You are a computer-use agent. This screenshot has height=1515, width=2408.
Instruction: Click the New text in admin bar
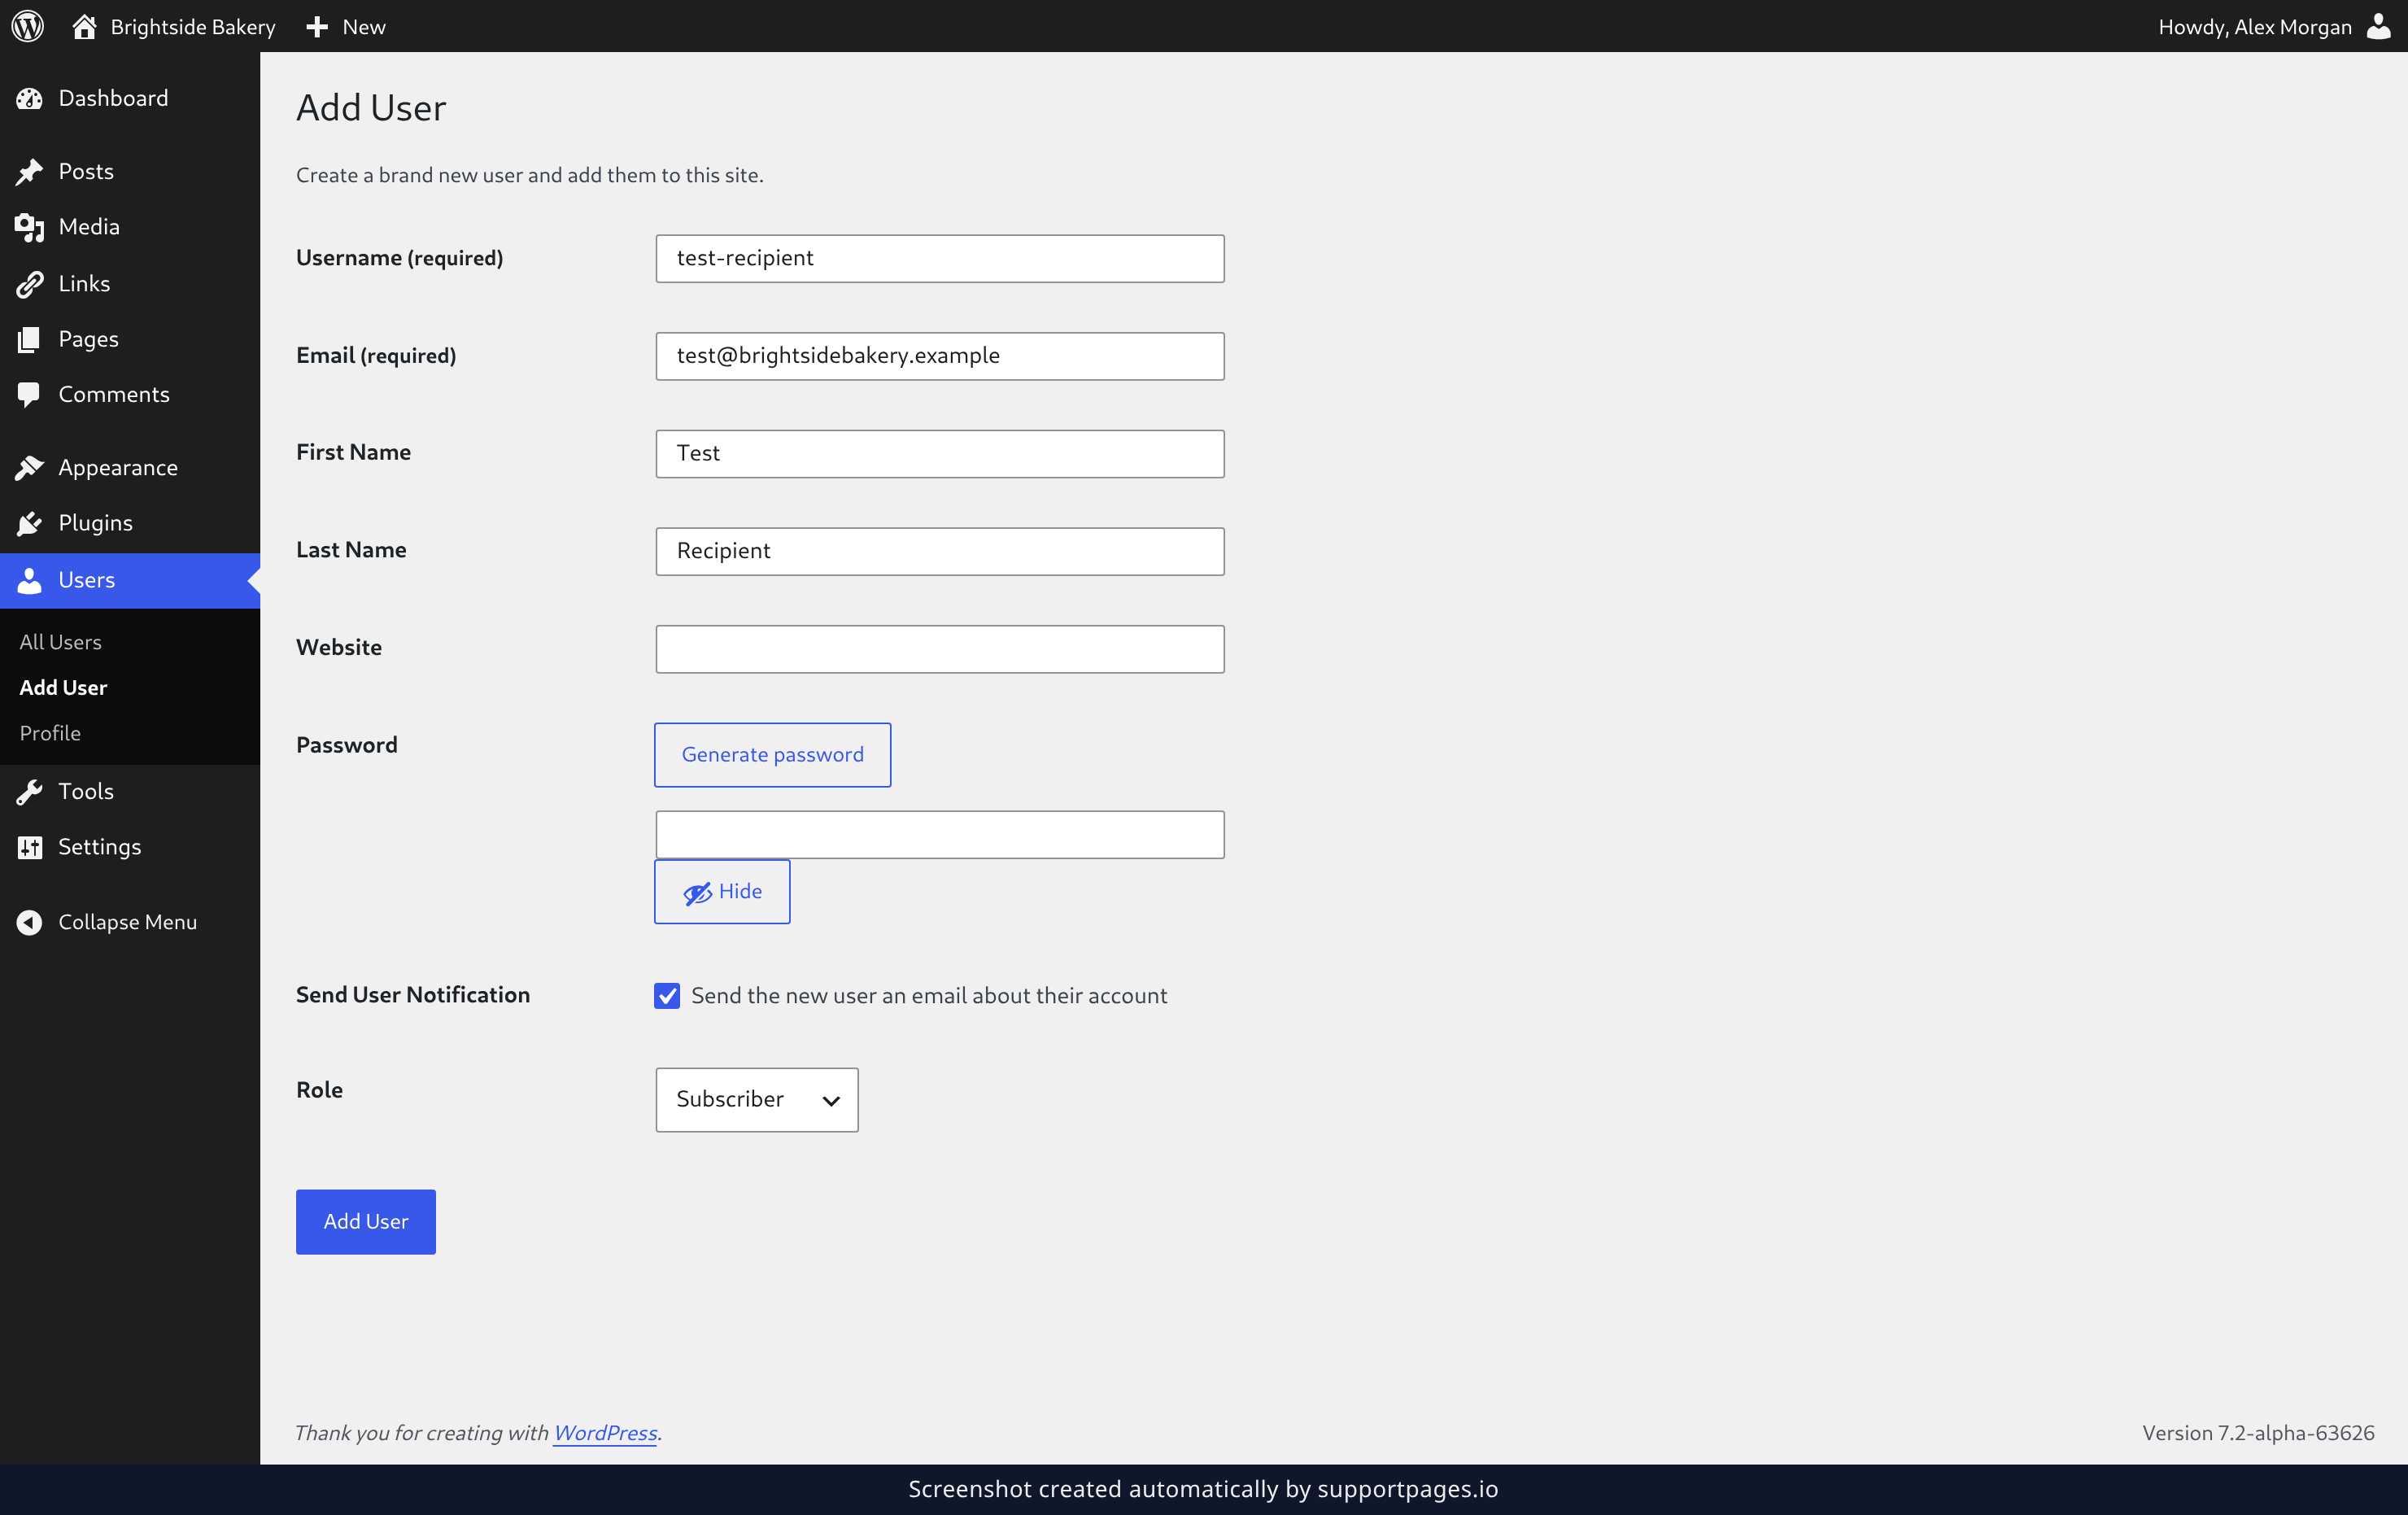click(364, 27)
